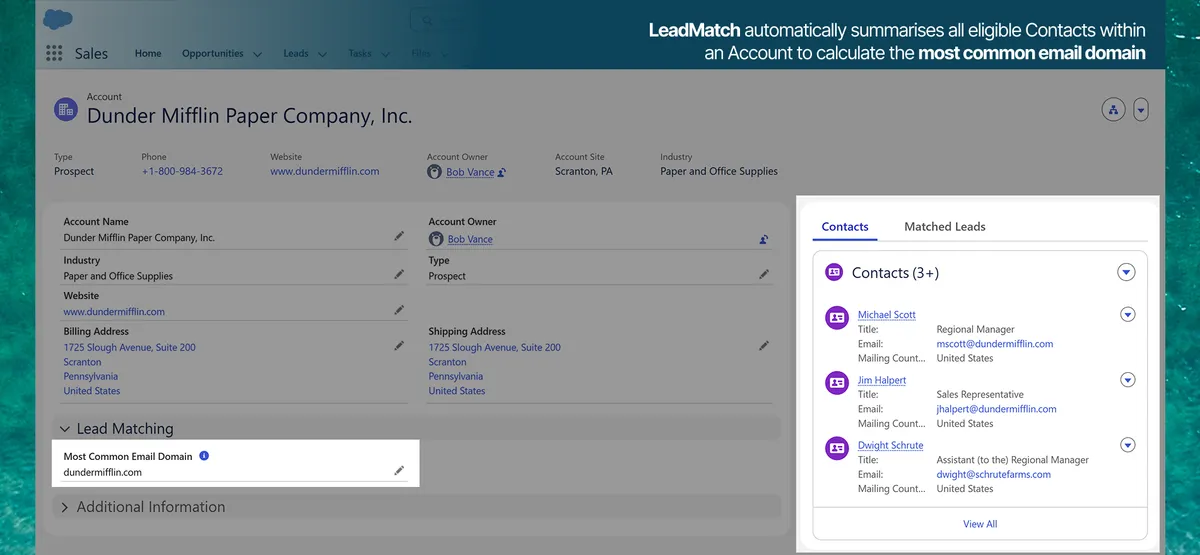Change owner icon next to Bob Vance in header

[x=502, y=172]
